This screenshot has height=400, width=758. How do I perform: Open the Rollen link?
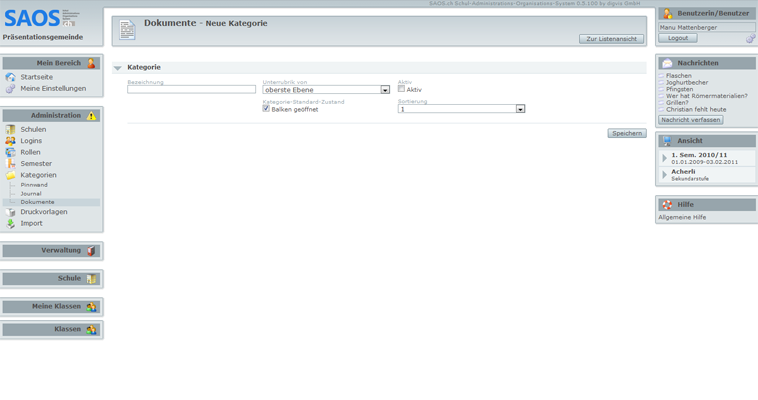[x=30, y=152]
